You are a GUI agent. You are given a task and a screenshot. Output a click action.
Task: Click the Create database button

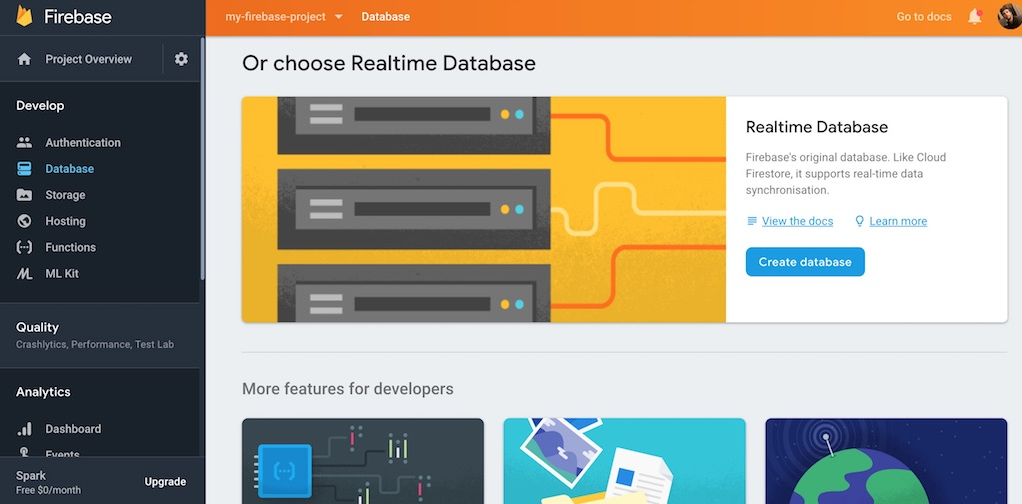(805, 262)
